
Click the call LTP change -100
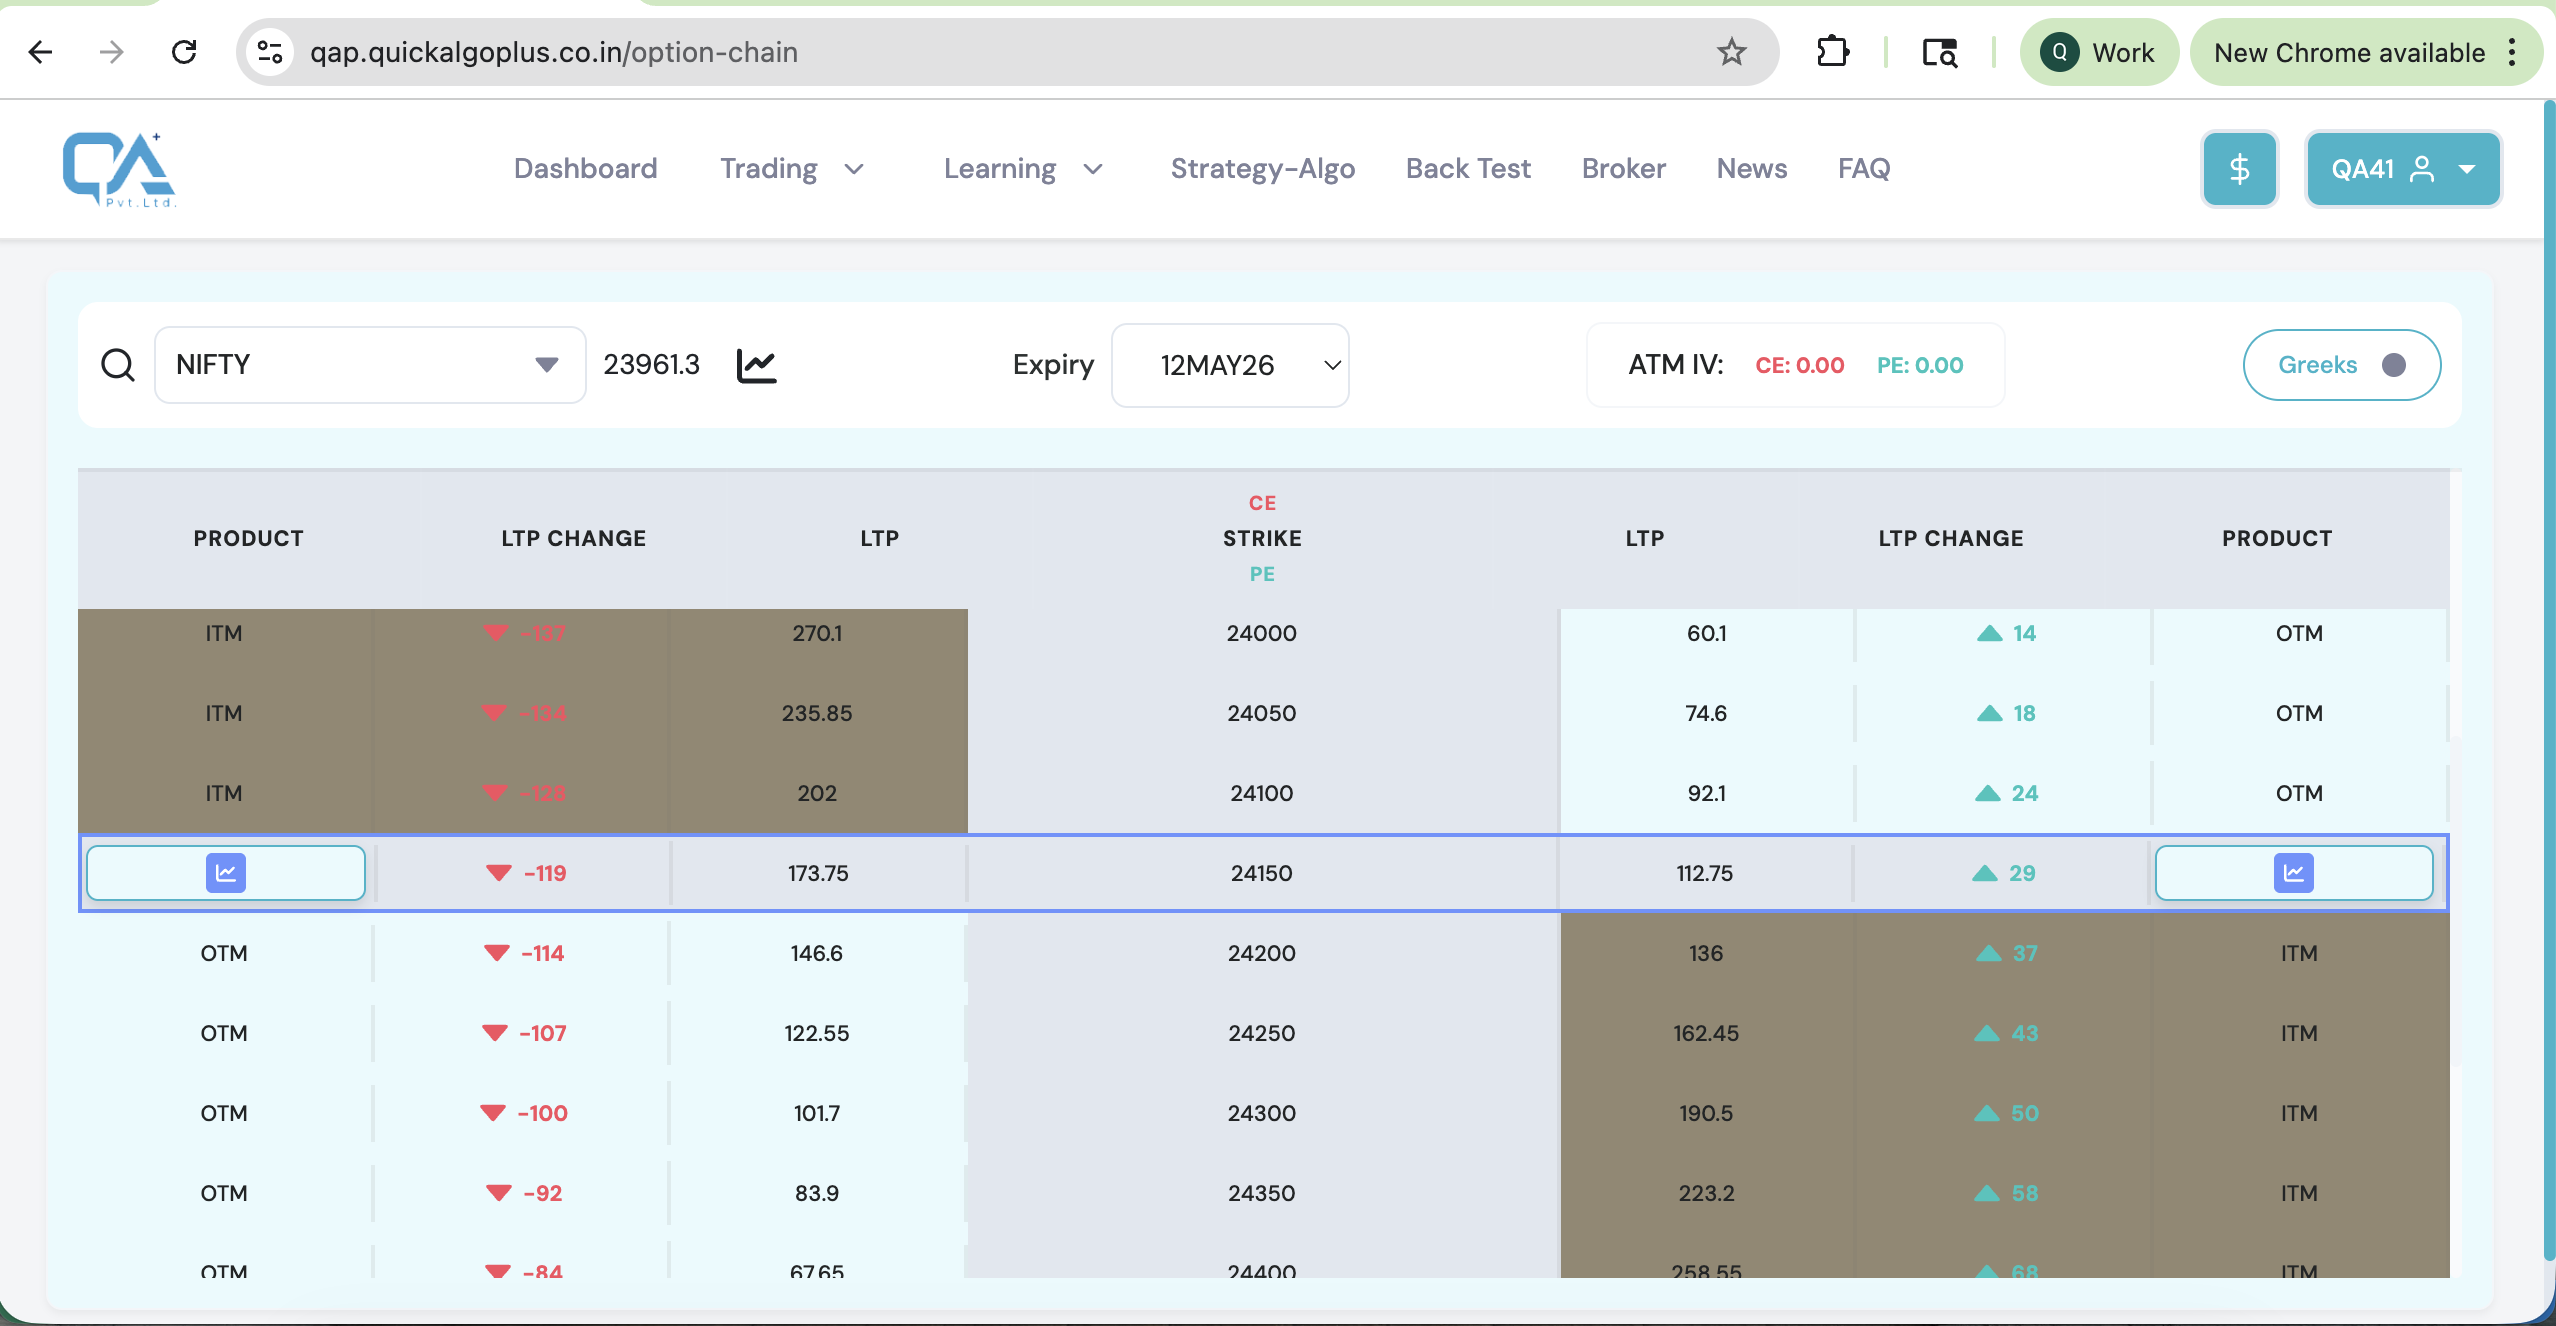524,1113
